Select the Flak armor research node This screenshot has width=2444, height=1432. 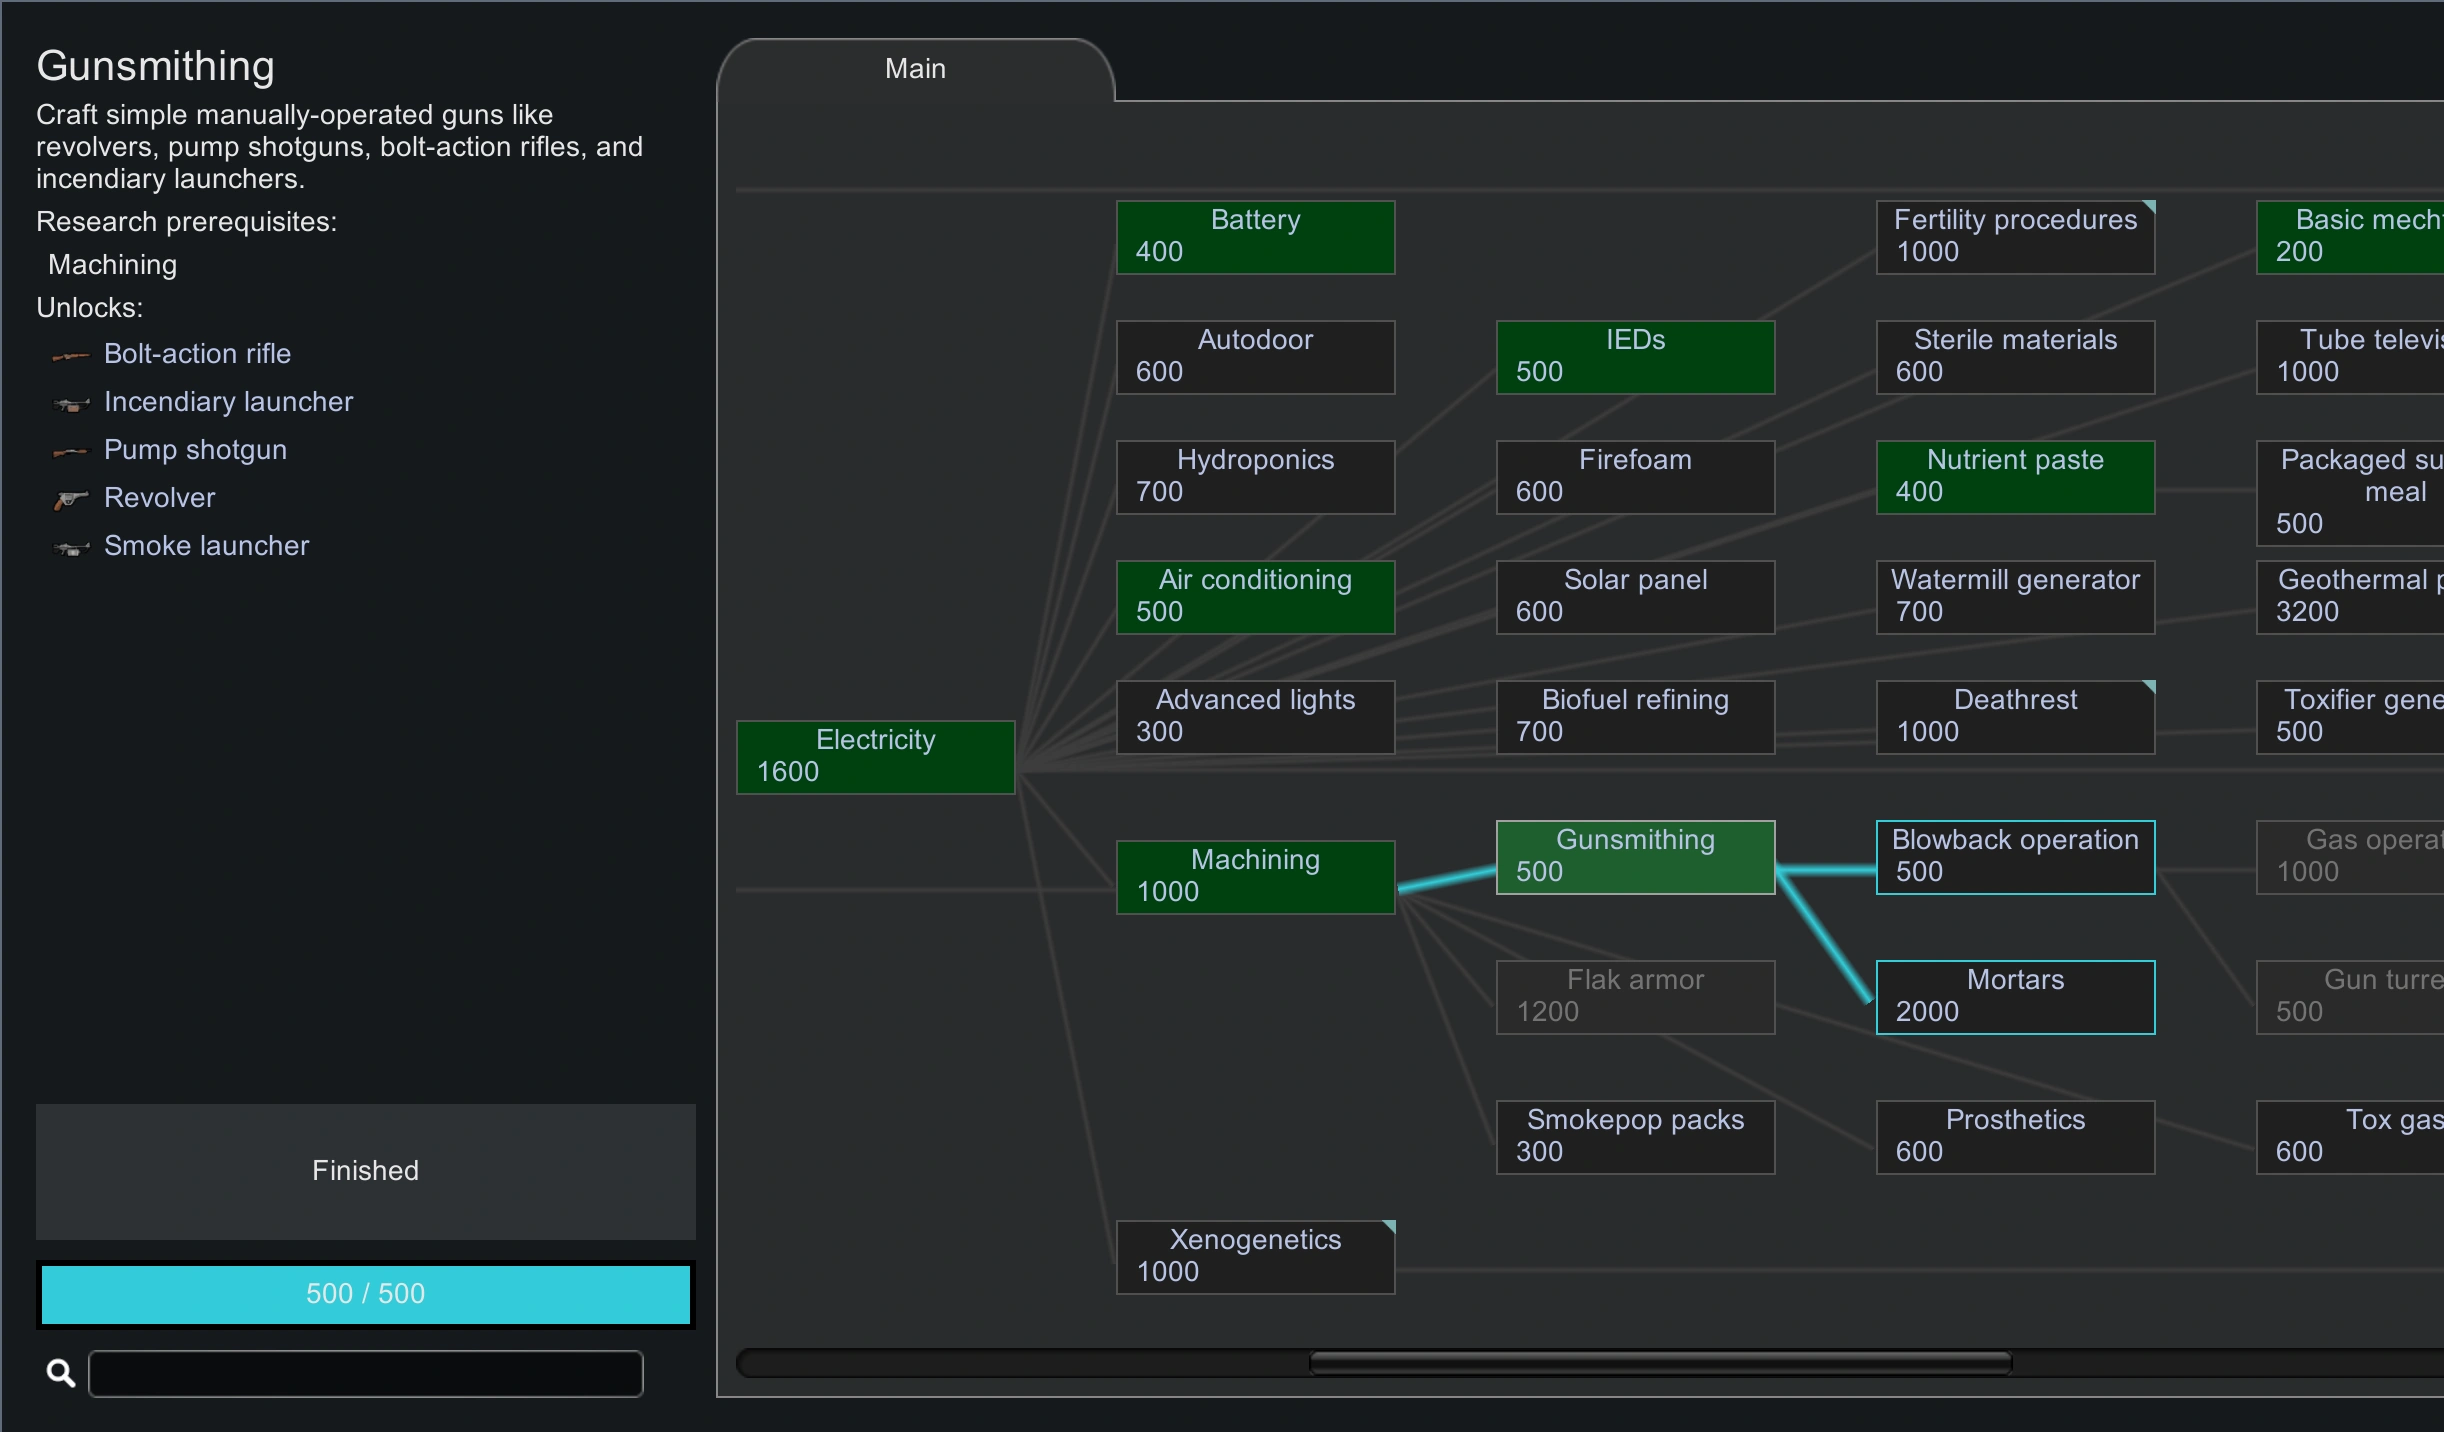tap(1635, 997)
